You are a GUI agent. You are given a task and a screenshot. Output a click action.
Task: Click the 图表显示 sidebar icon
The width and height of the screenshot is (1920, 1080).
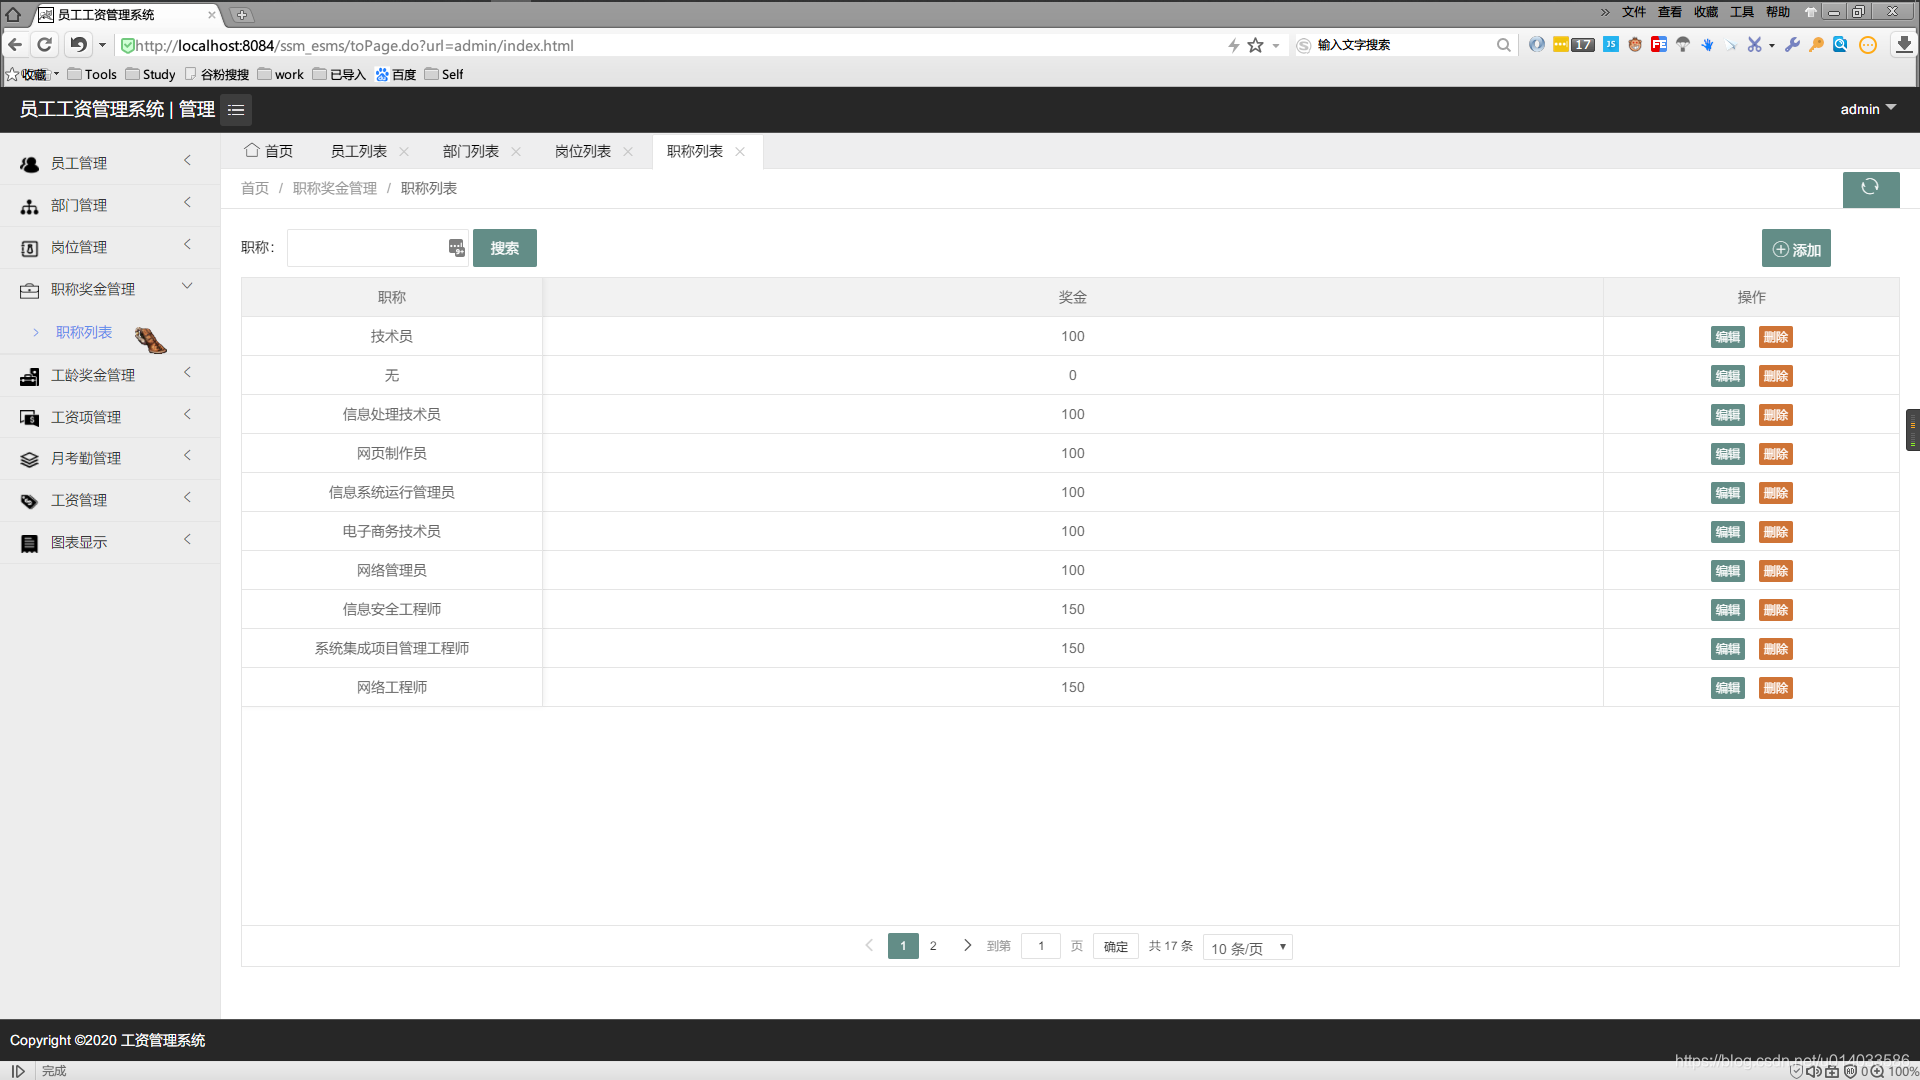(30, 543)
